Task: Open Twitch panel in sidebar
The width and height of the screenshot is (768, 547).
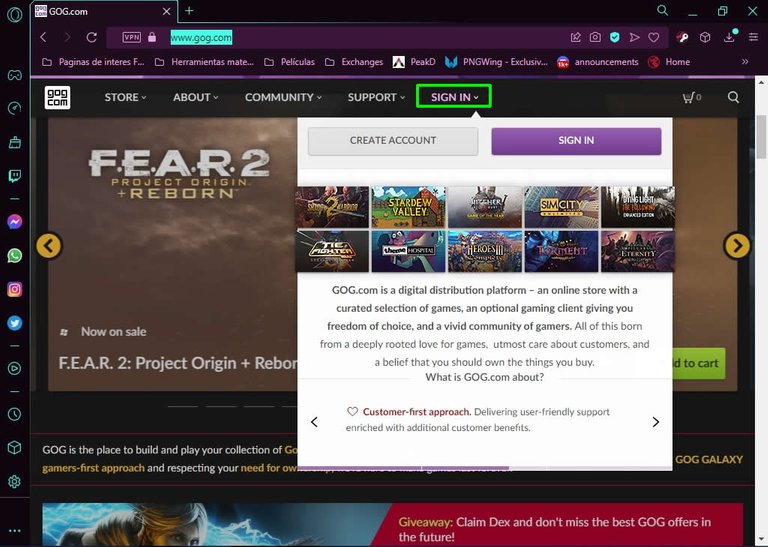Action: pos(15,176)
